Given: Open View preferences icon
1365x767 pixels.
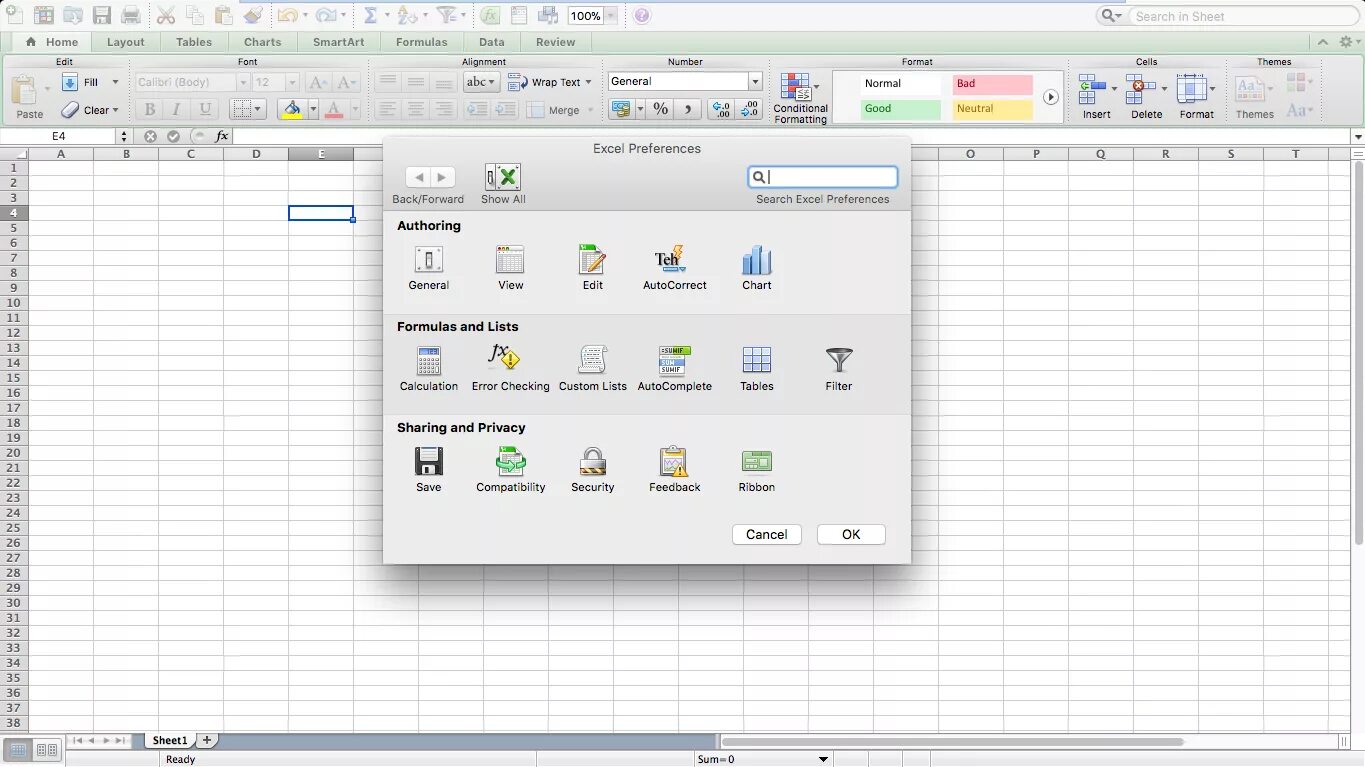Looking at the screenshot, I should 510,260.
